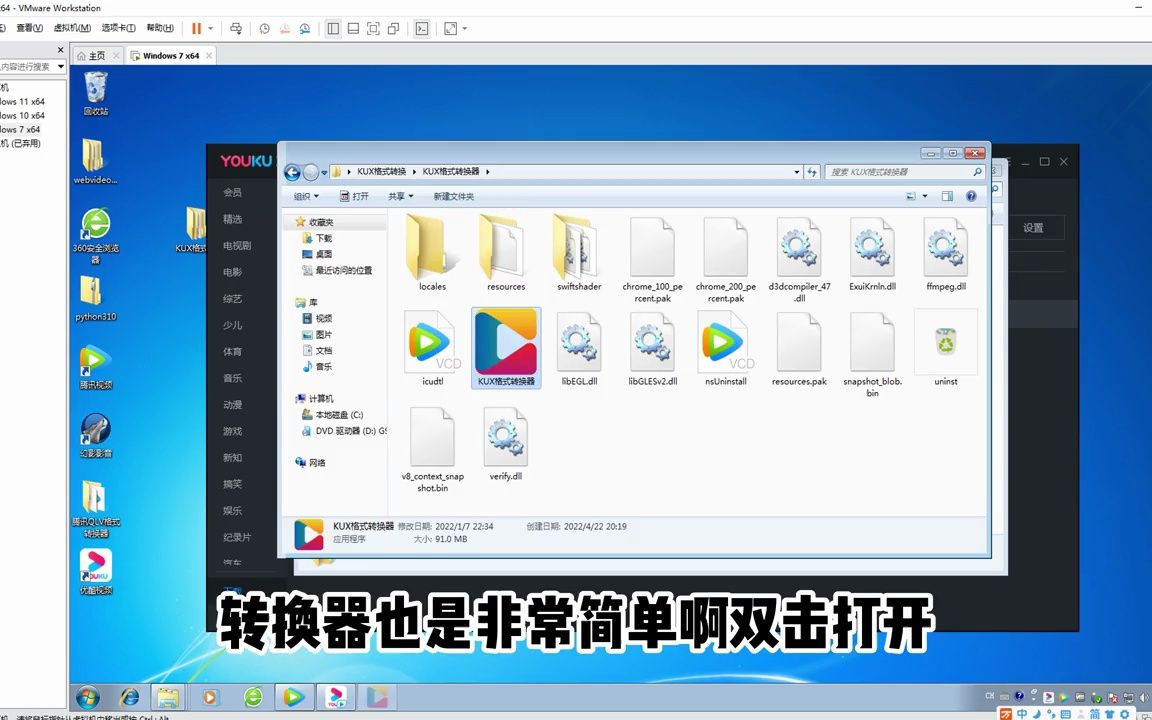Click the back navigation arrow
1152x720 pixels.
[291, 171]
